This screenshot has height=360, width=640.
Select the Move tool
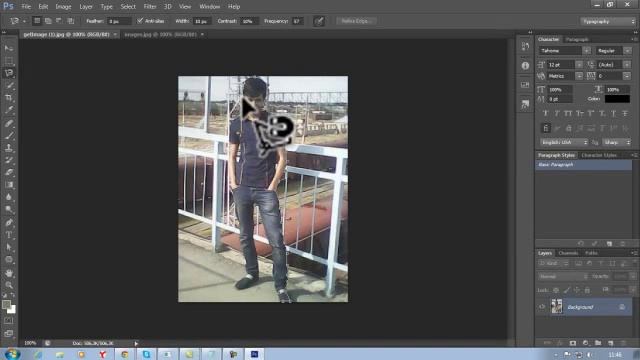click(9, 48)
